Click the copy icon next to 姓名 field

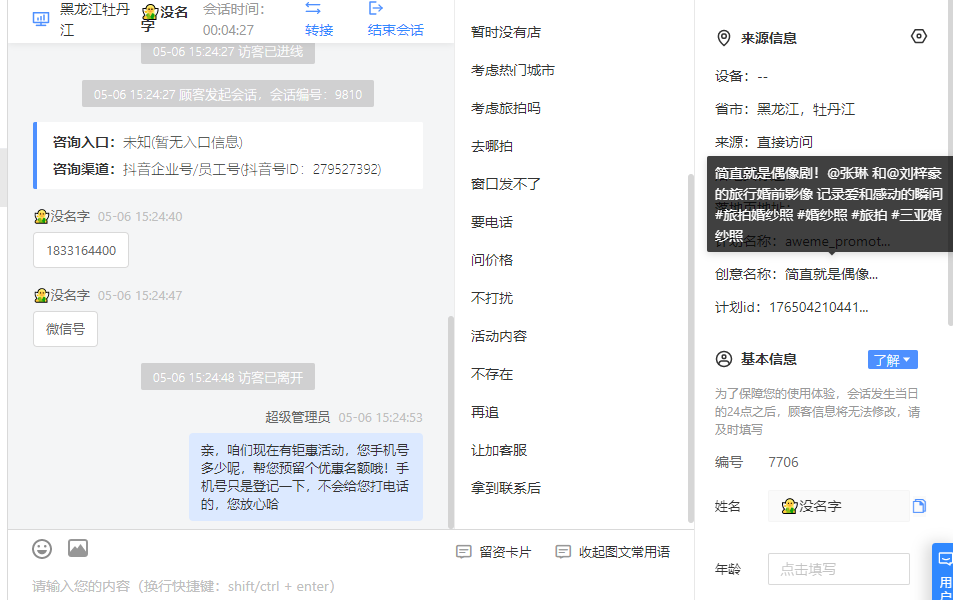pyautogui.click(x=919, y=506)
